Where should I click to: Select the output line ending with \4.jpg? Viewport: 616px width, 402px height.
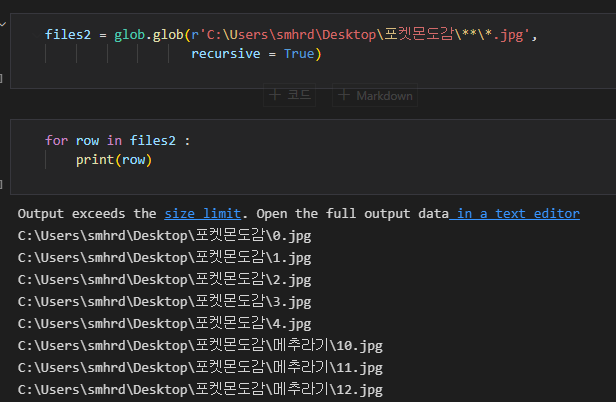click(x=164, y=324)
